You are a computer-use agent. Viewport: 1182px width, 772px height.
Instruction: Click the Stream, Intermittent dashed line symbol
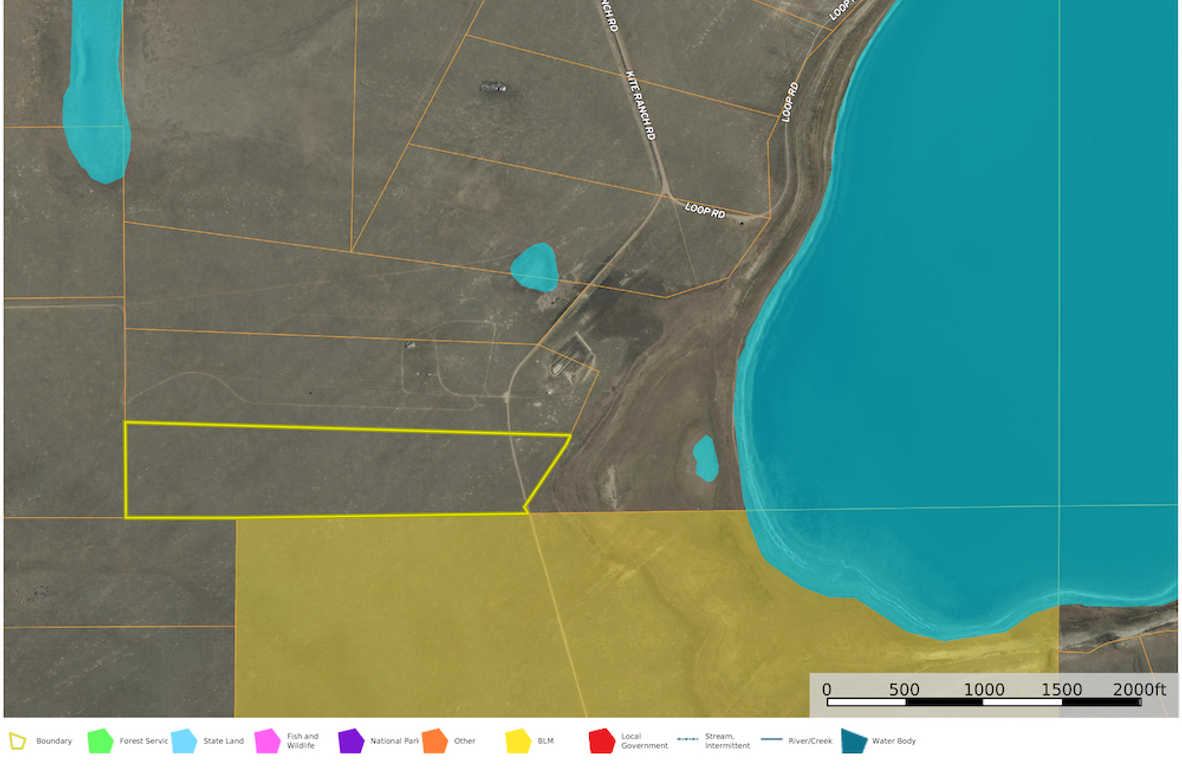click(687, 740)
